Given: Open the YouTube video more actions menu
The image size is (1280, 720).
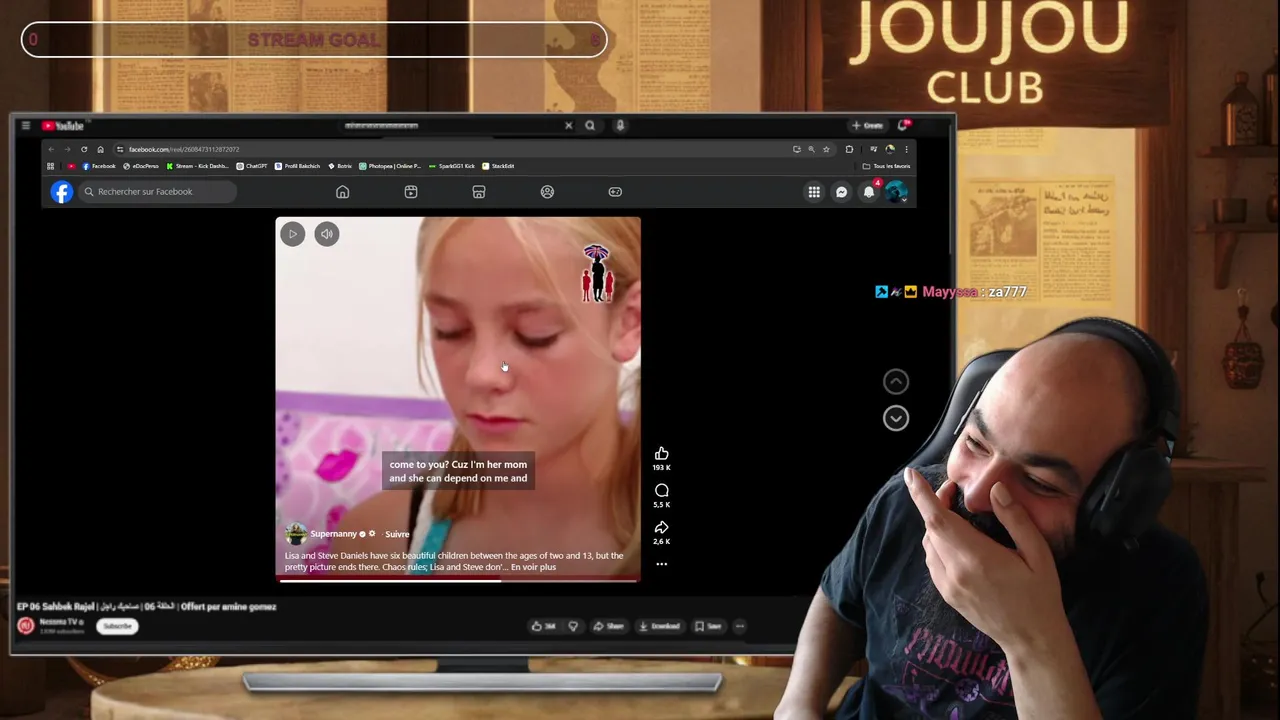Looking at the screenshot, I should [740, 626].
